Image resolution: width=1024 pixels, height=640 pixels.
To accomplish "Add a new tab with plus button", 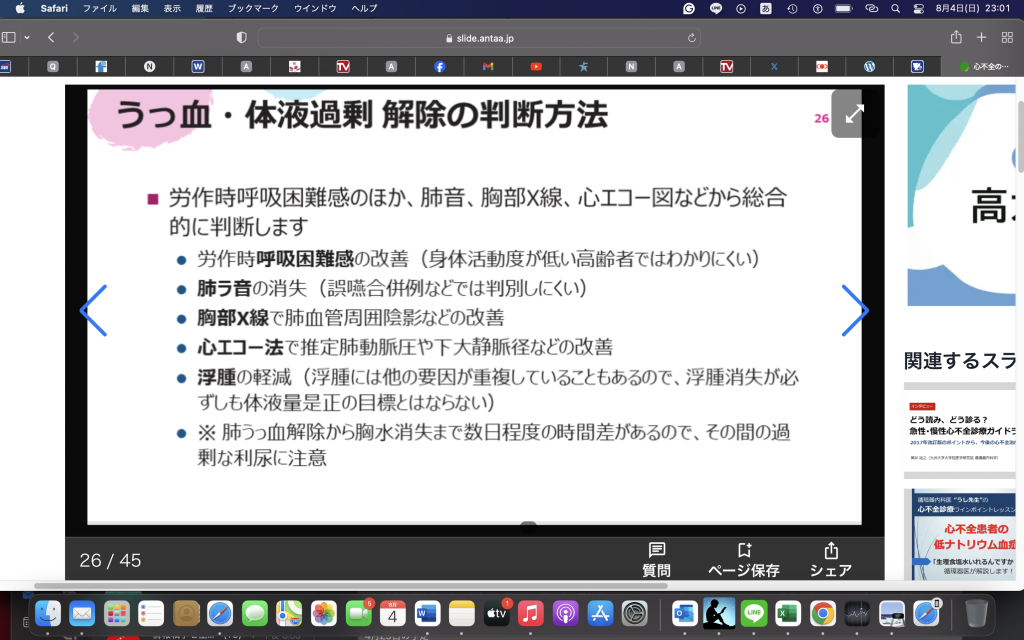I will 981,37.
